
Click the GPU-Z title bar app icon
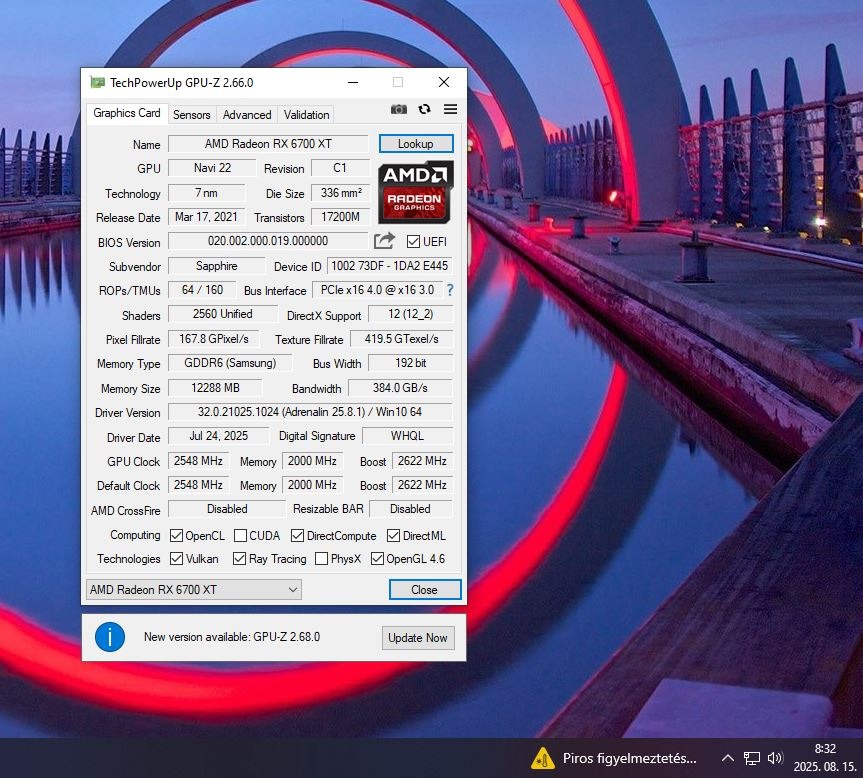click(97, 83)
